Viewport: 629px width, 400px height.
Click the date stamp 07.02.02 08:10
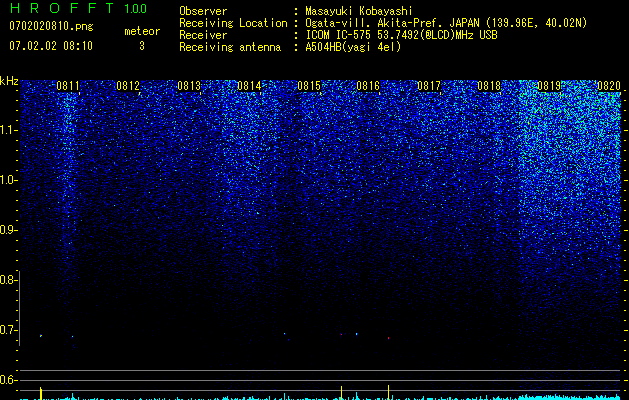click(51, 46)
